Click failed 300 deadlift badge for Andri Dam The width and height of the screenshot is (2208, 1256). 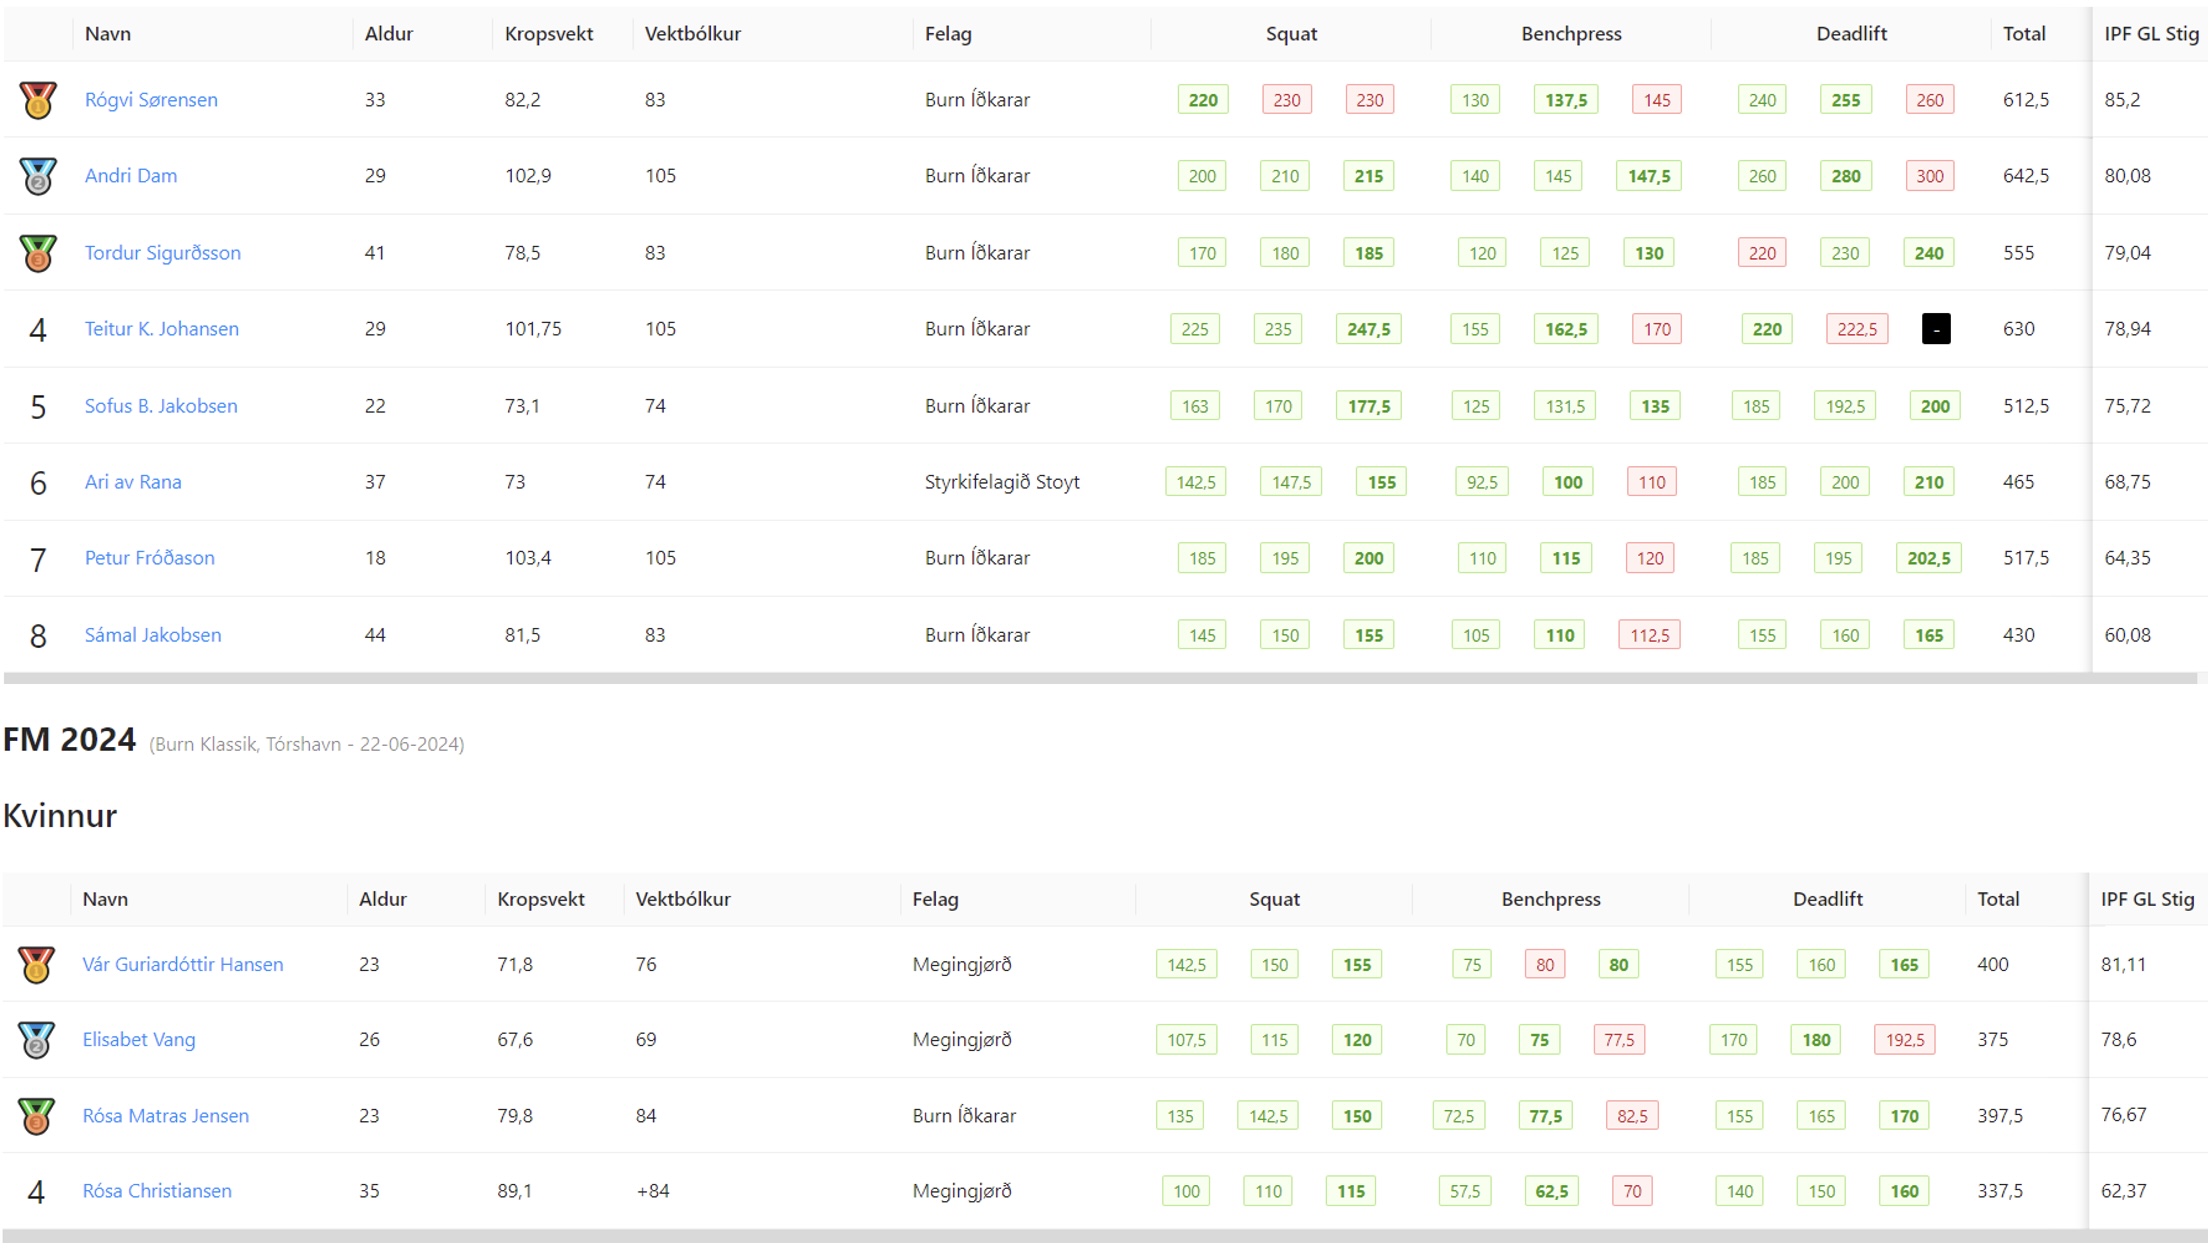1930,176
